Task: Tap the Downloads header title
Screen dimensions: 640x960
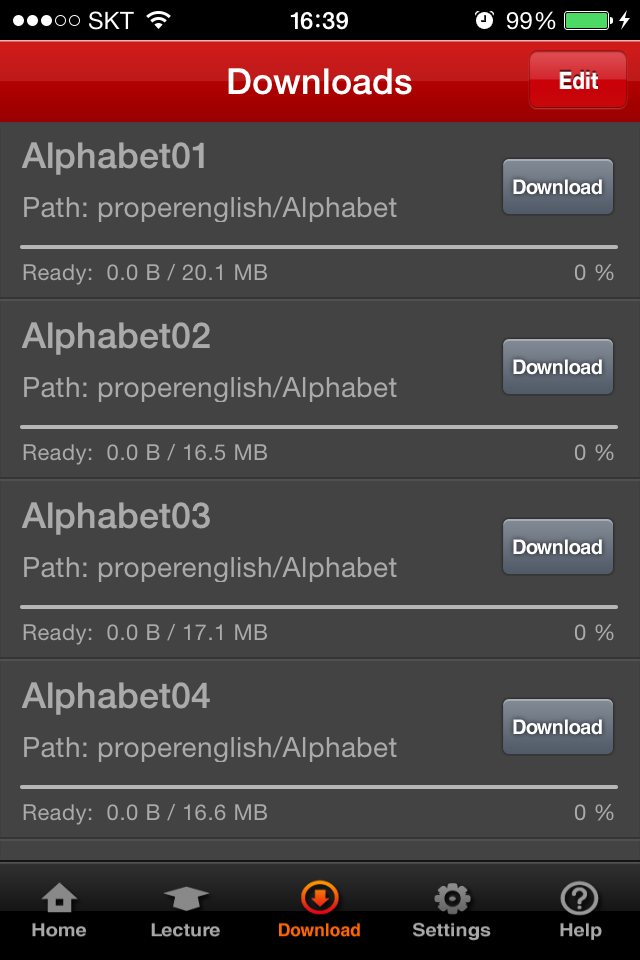Action: pyautogui.click(x=319, y=81)
